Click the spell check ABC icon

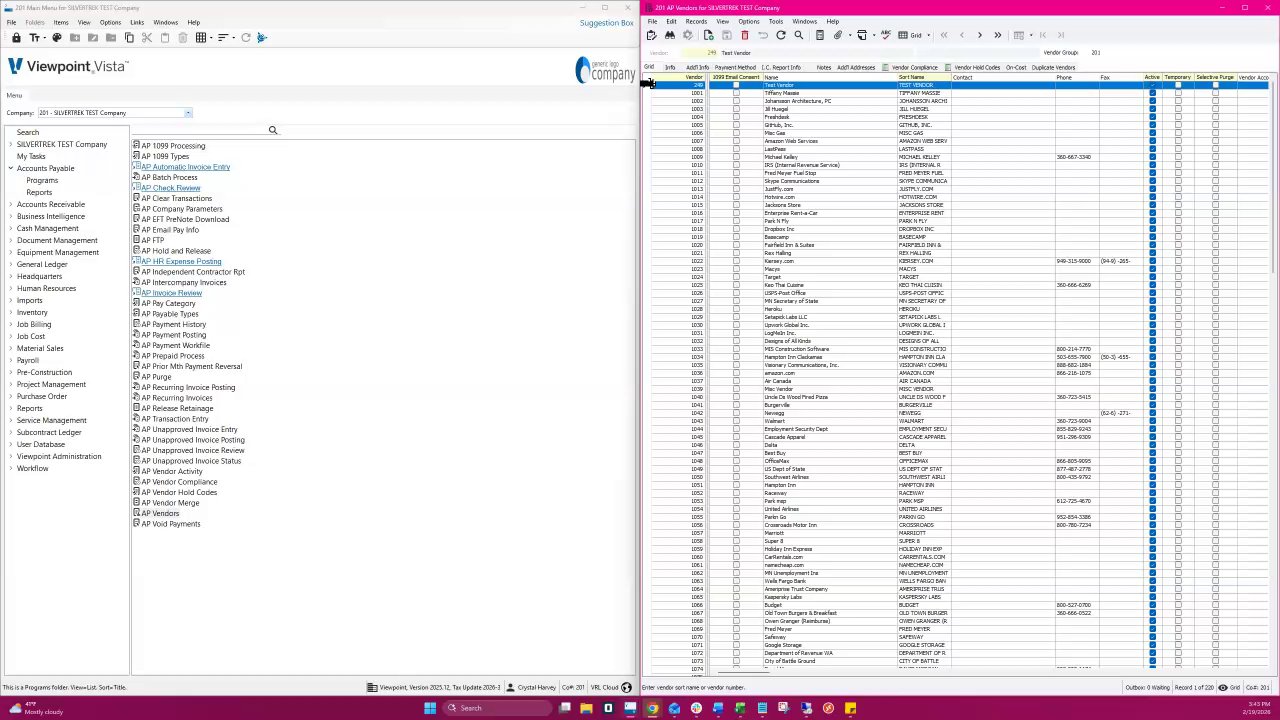[886, 35]
